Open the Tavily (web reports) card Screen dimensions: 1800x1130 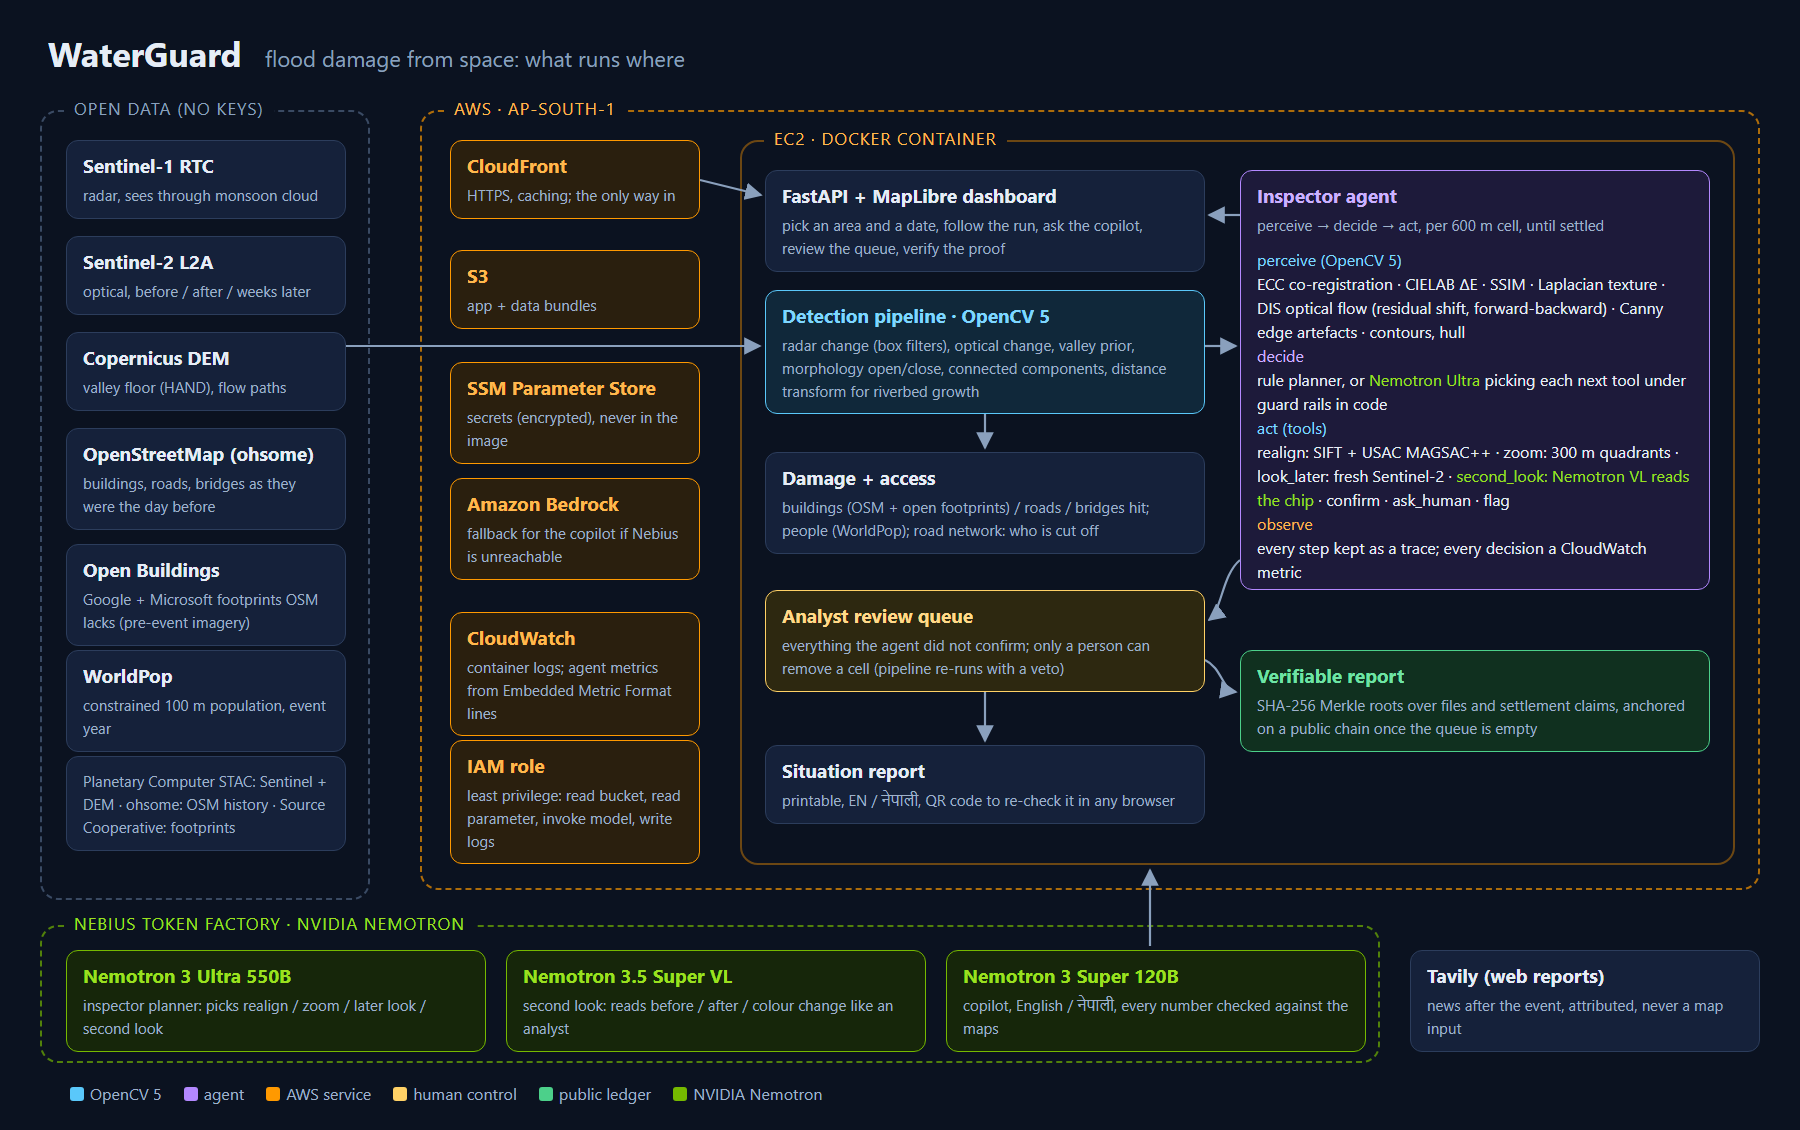(1585, 1001)
